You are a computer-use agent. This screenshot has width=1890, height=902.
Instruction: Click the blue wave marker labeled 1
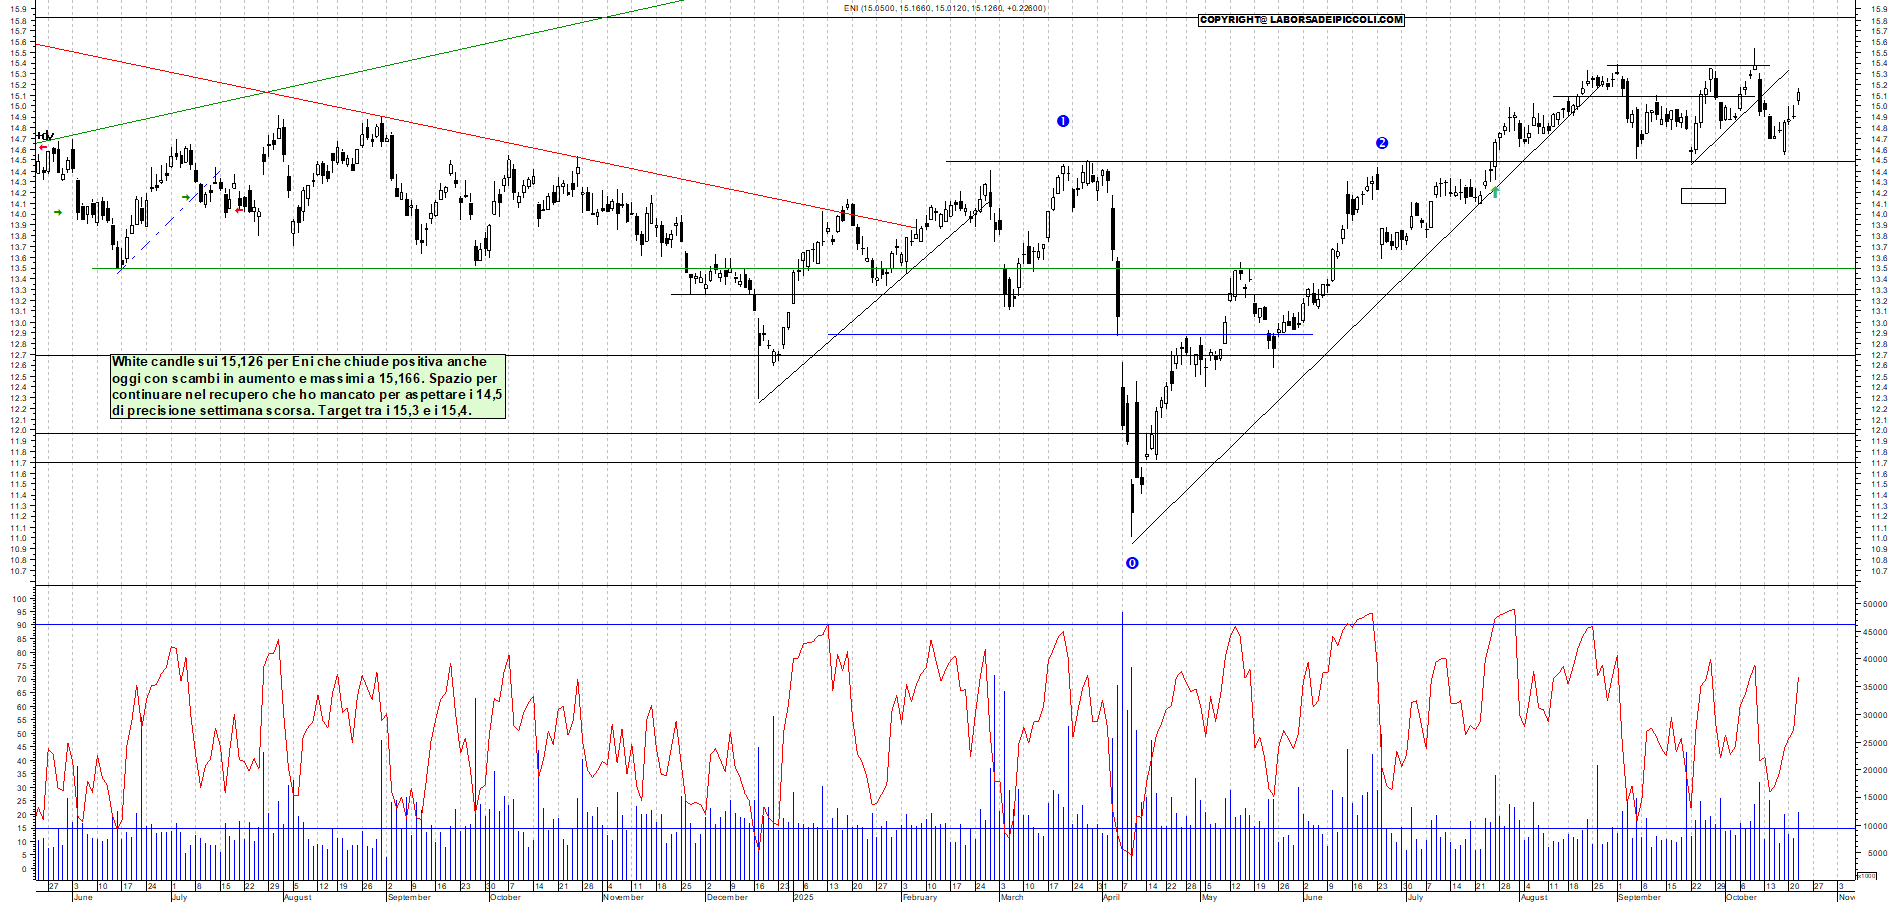pos(1063,121)
